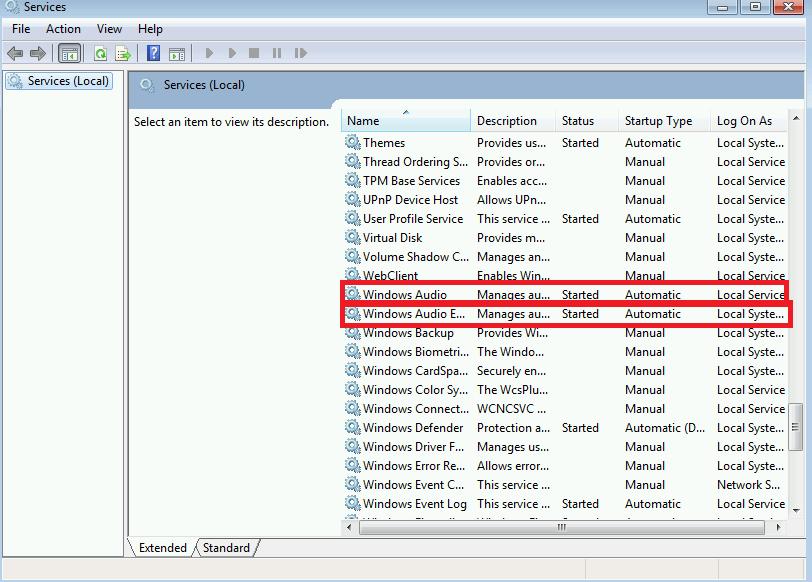The image size is (812, 582).
Task: Select the Windows Event C... service
Action: (565, 485)
